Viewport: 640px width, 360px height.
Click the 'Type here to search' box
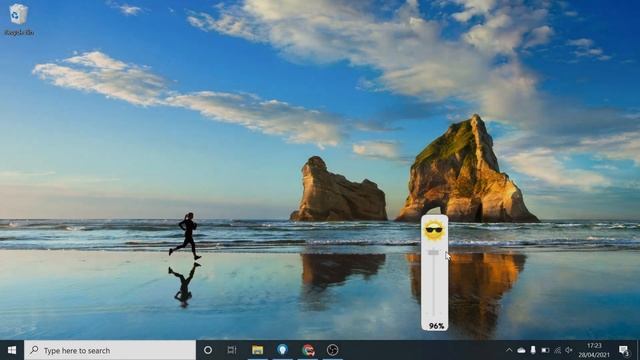[x=110, y=350]
